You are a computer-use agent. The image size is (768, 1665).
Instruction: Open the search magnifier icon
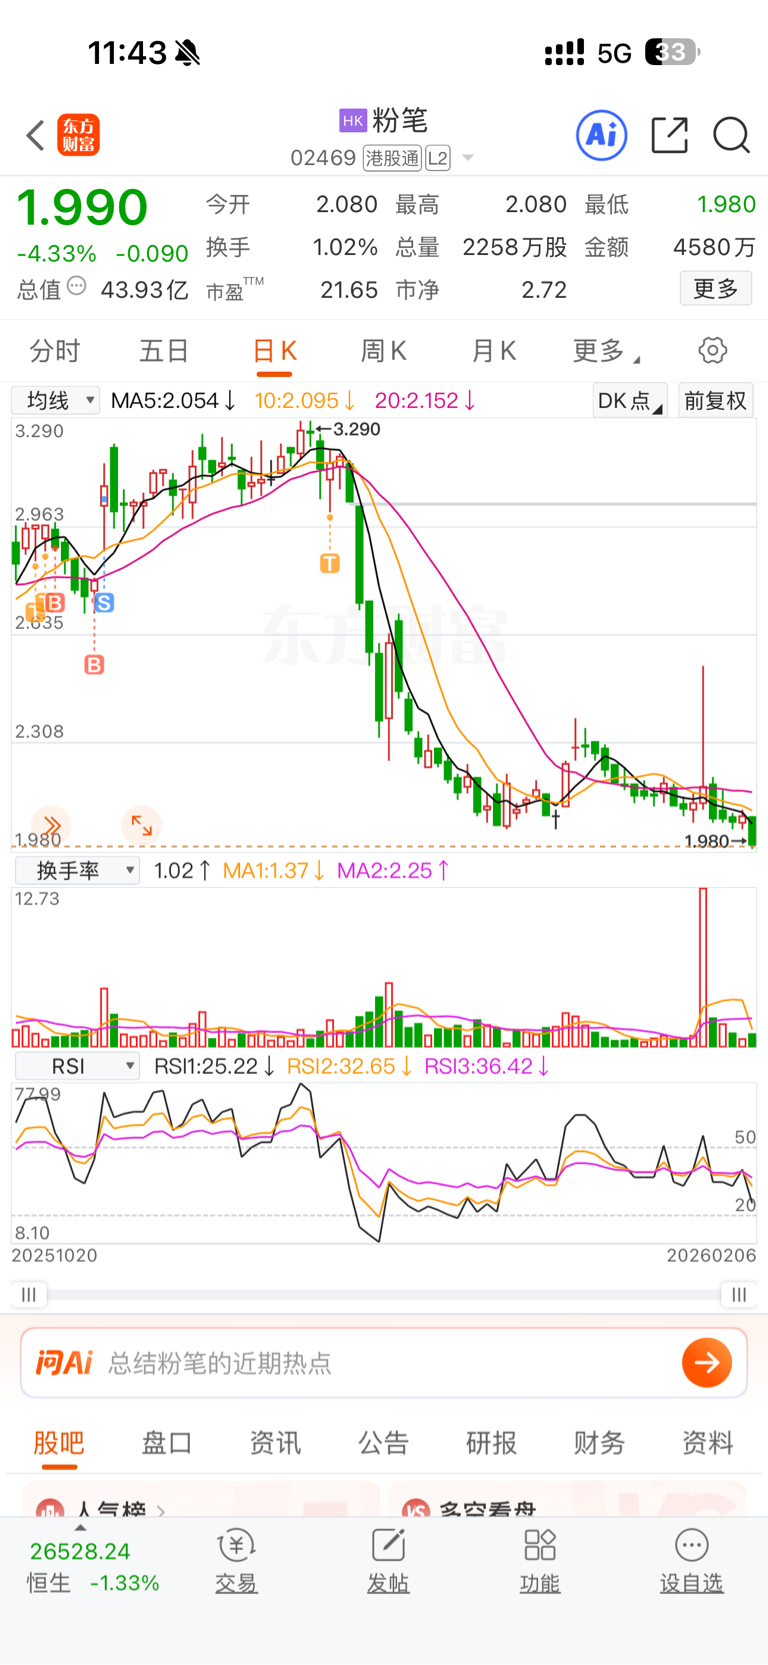click(731, 135)
